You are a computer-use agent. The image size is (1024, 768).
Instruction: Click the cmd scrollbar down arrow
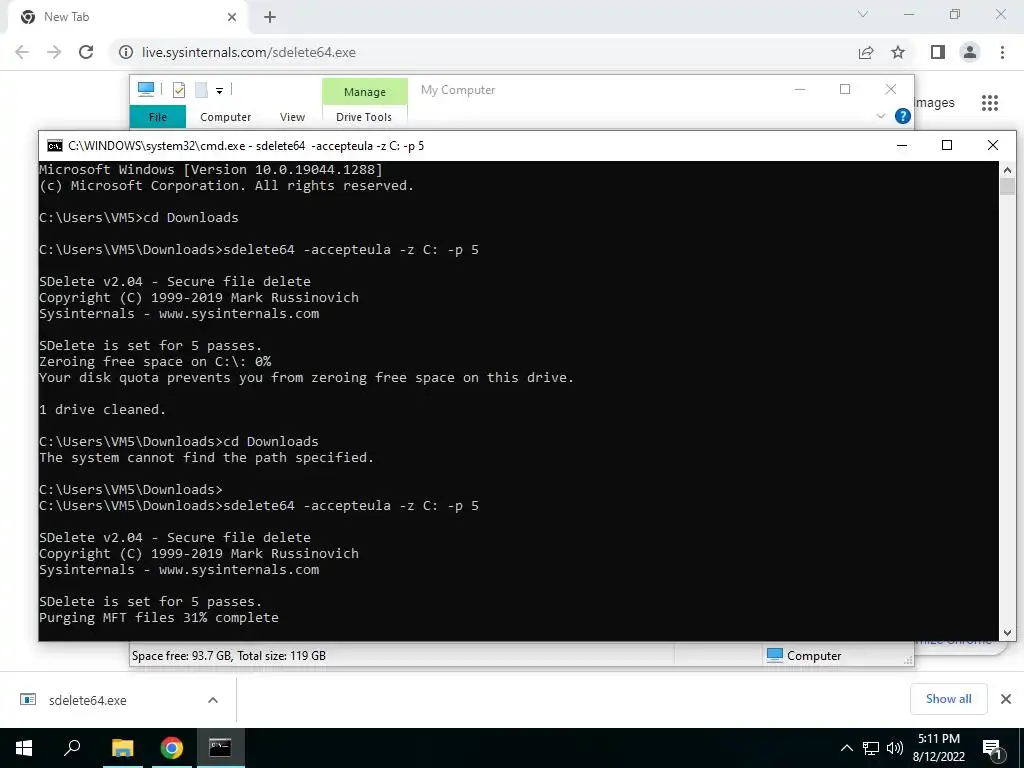pyautogui.click(x=1007, y=632)
